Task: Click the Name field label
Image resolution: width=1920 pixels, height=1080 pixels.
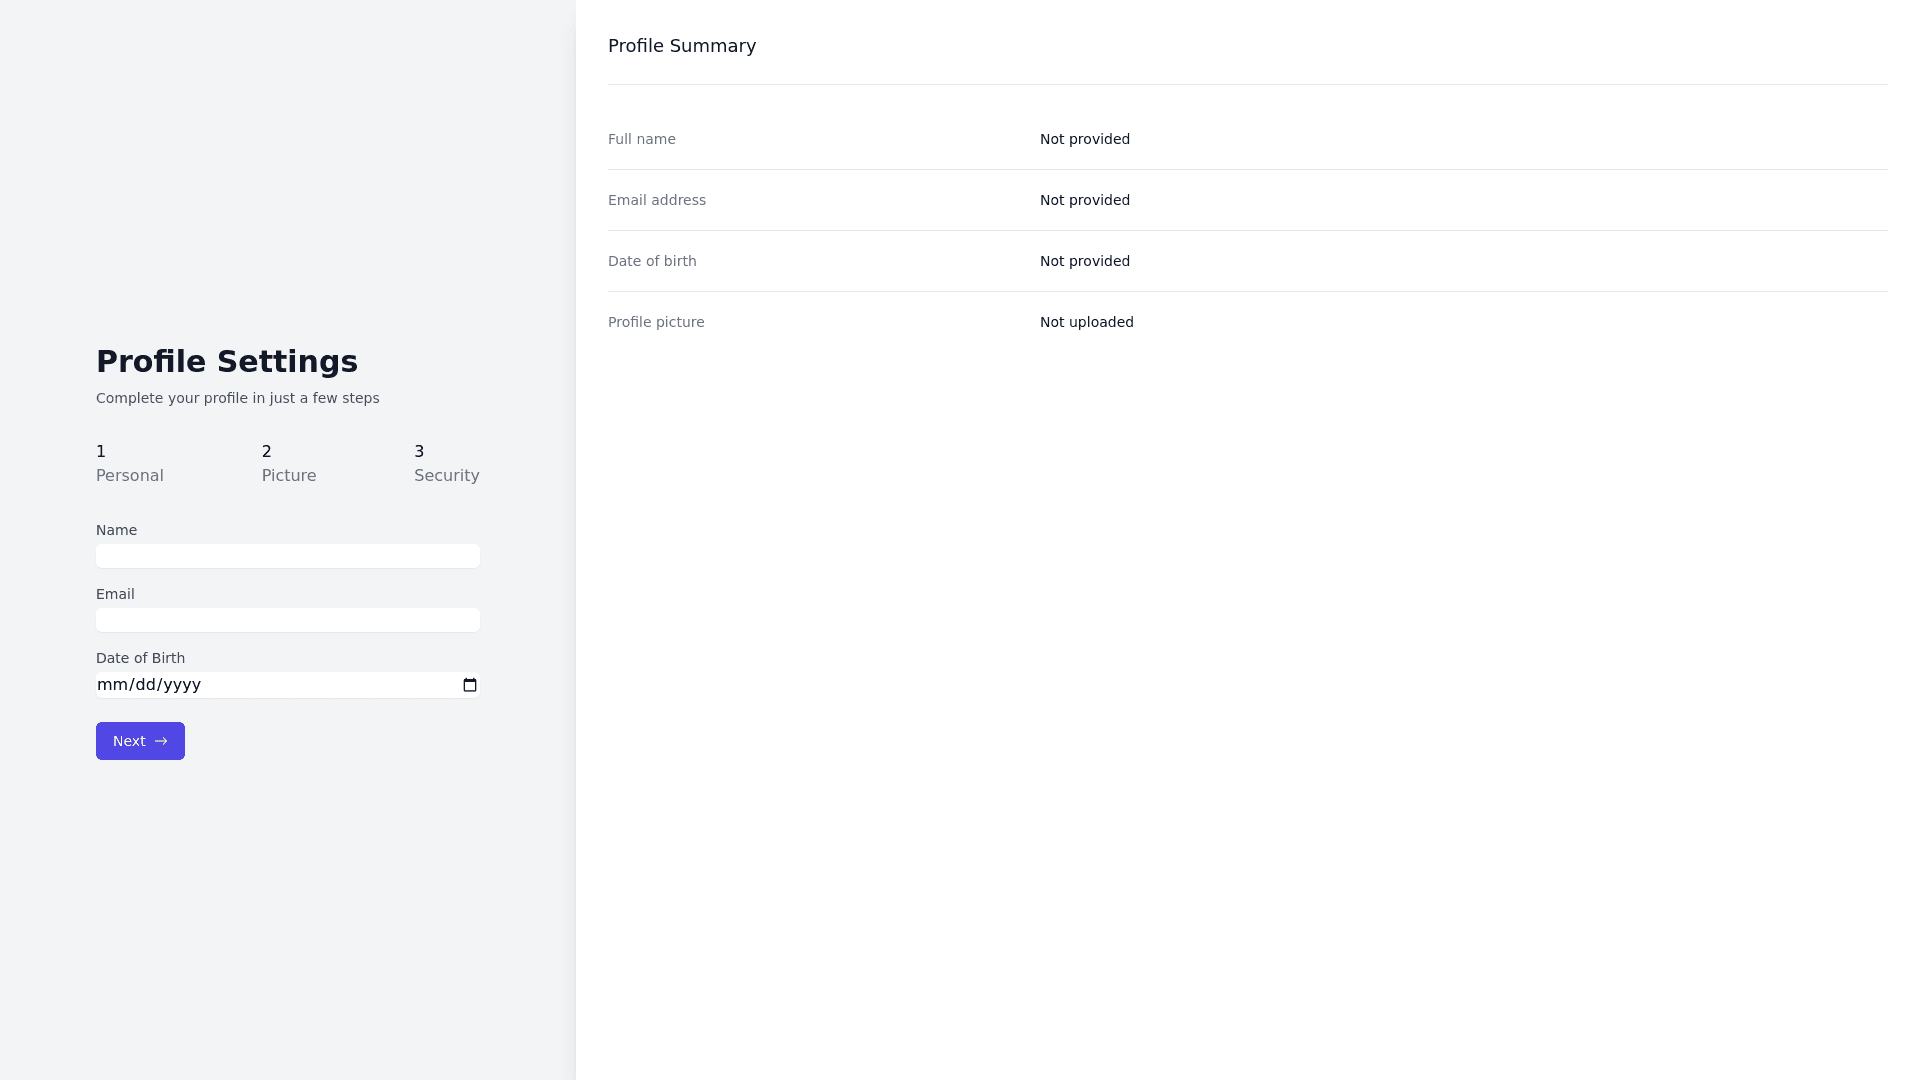Action: pyautogui.click(x=116, y=530)
